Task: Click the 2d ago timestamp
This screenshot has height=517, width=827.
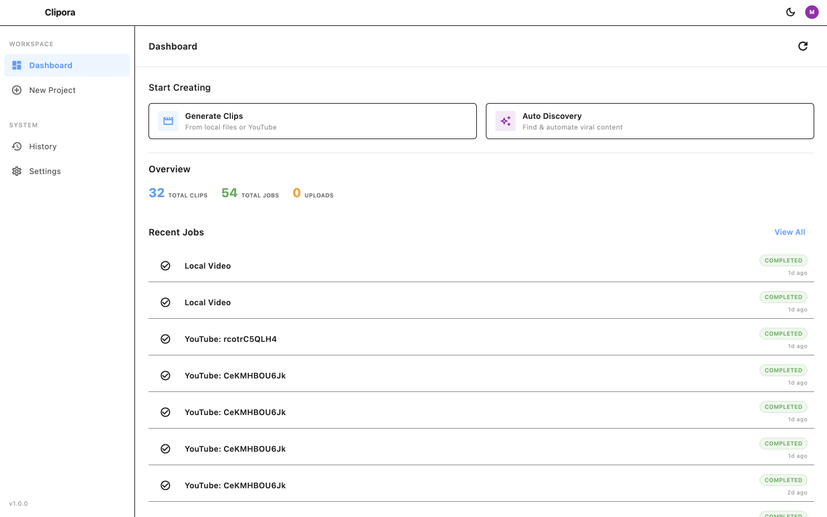Action: pos(797,493)
